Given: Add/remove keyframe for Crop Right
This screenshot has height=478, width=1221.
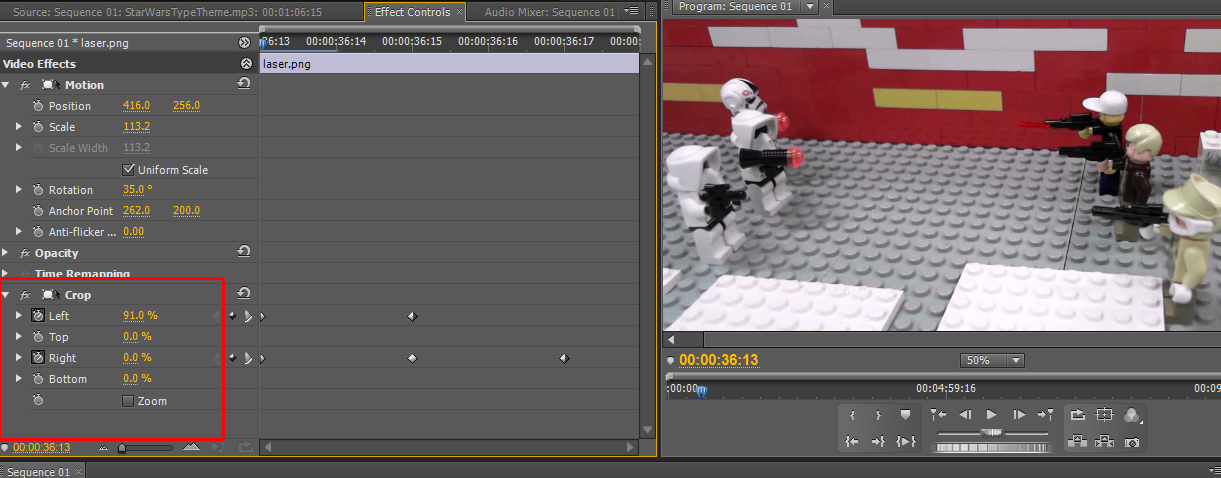Looking at the screenshot, I should 232,358.
